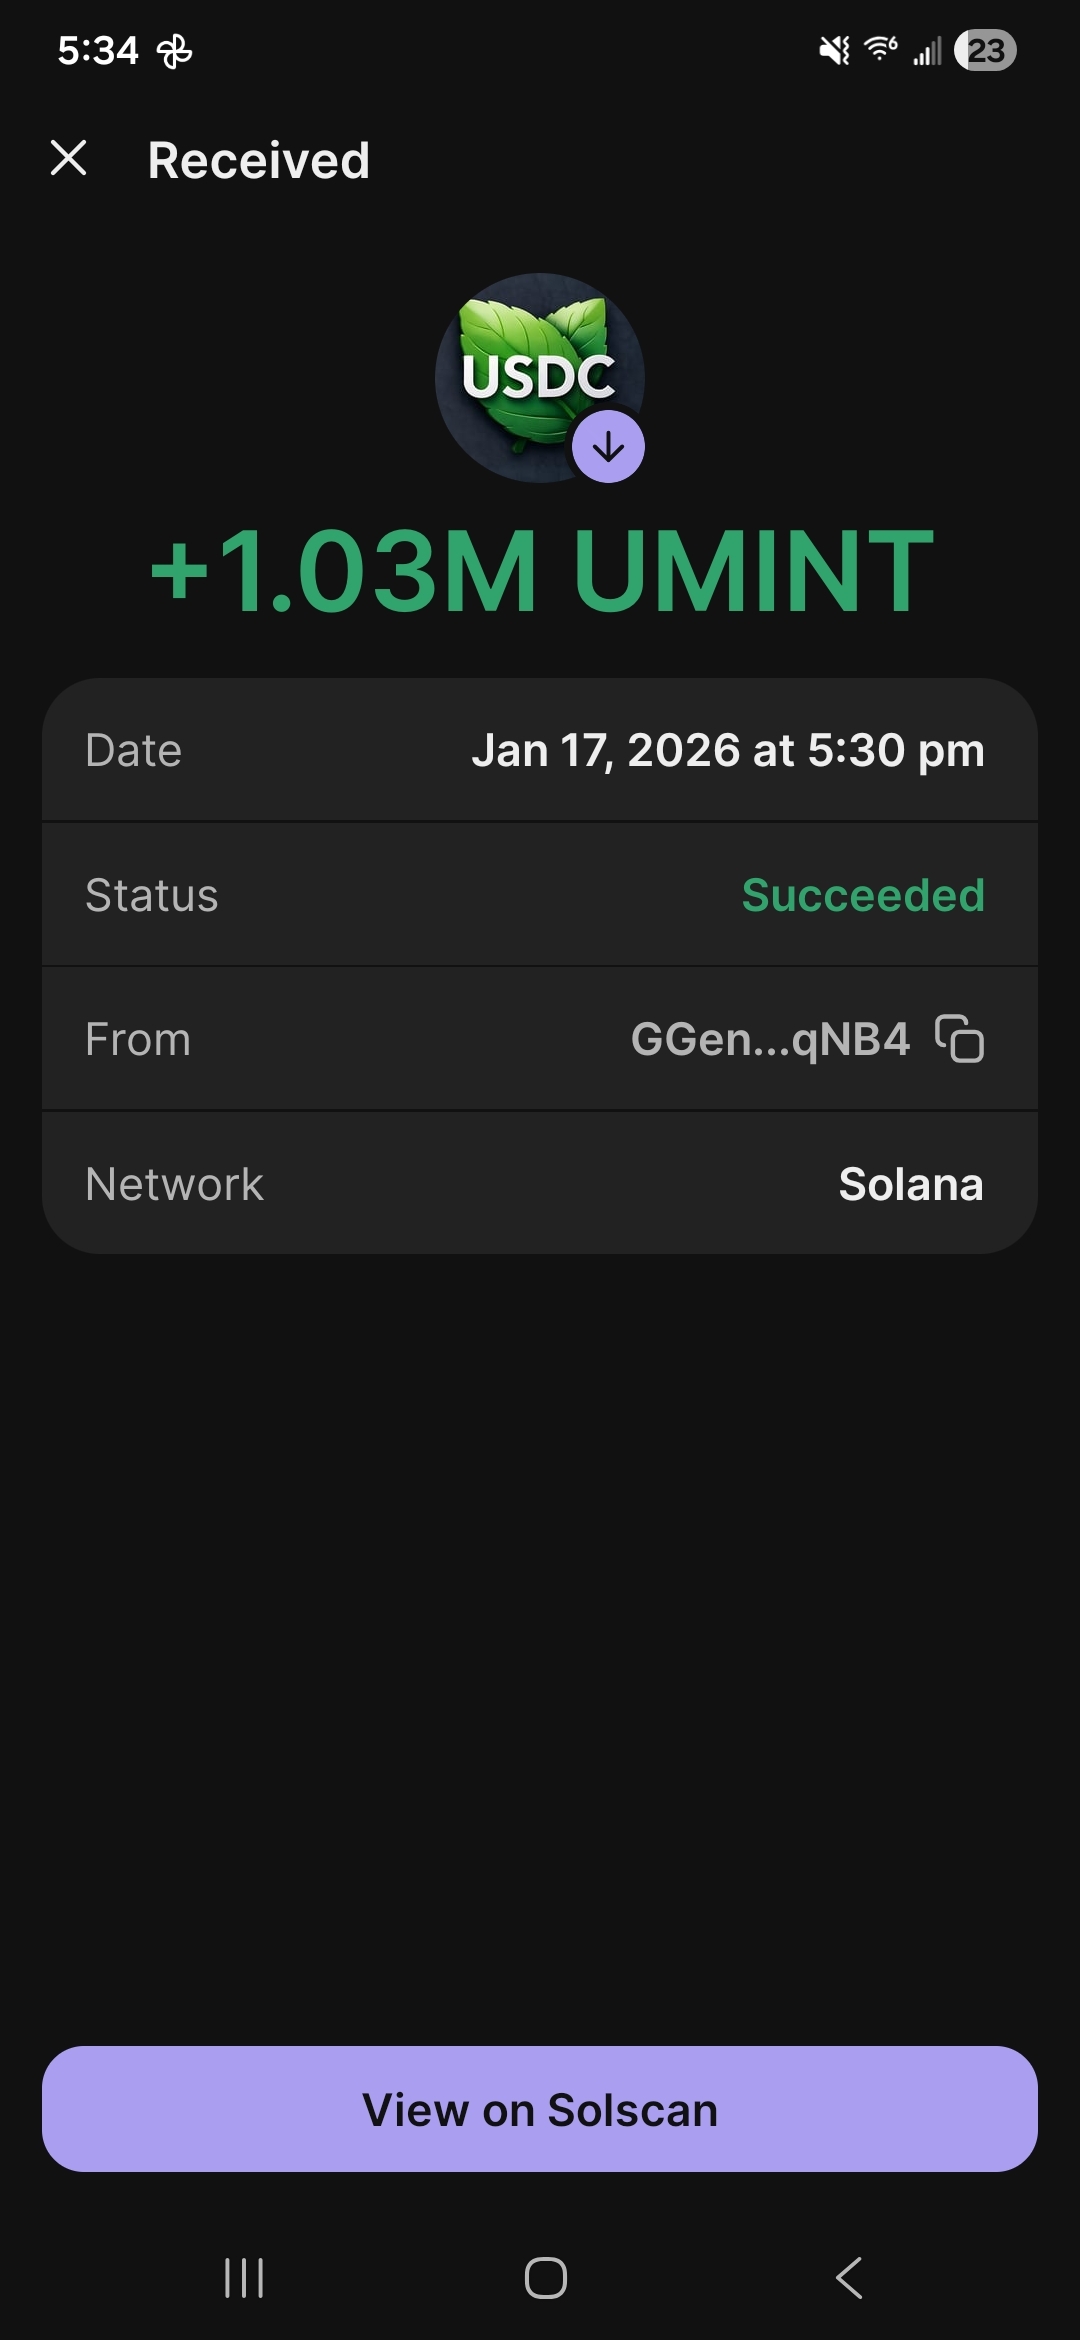Tap the Succeeded status value
Screen dimensions: 1080x2340
click(x=863, y=895)
